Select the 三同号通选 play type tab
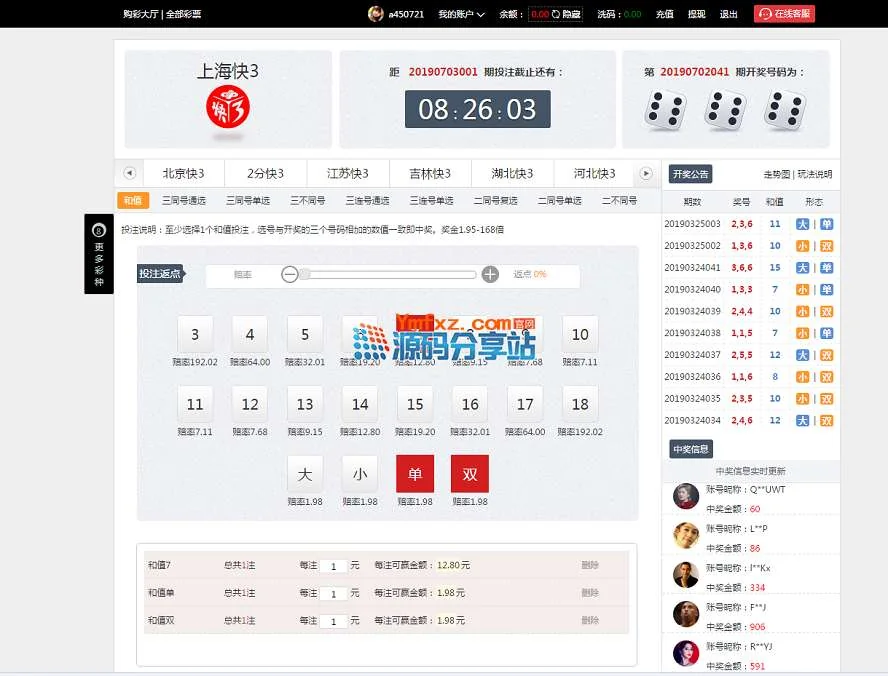This screenshot has height=676, width=888. [184, 201]
